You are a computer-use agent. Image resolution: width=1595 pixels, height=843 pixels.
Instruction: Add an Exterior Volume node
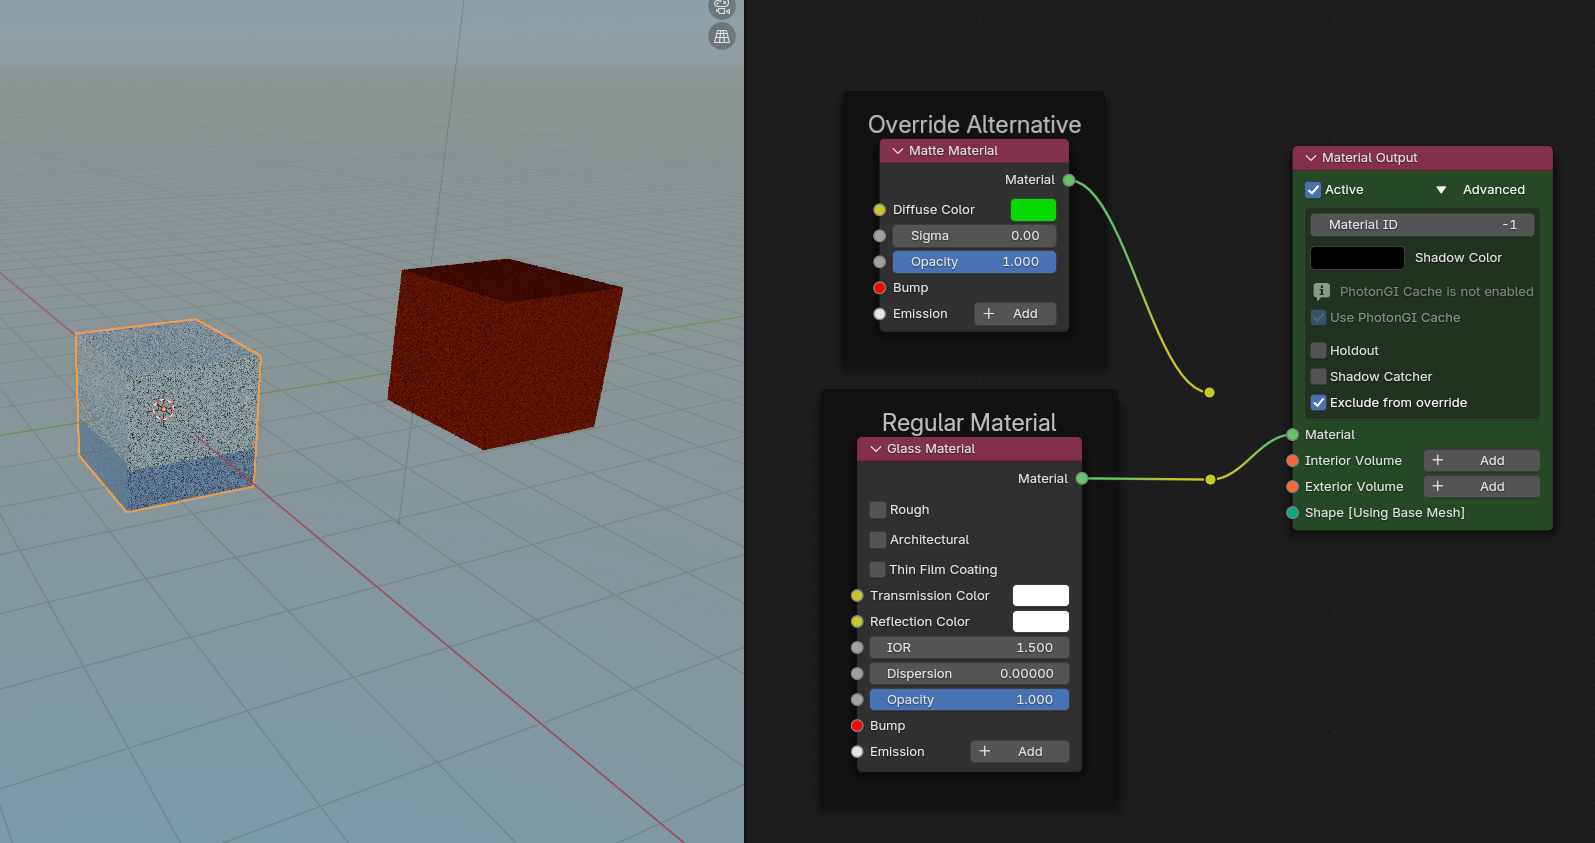click(1481, 487)
